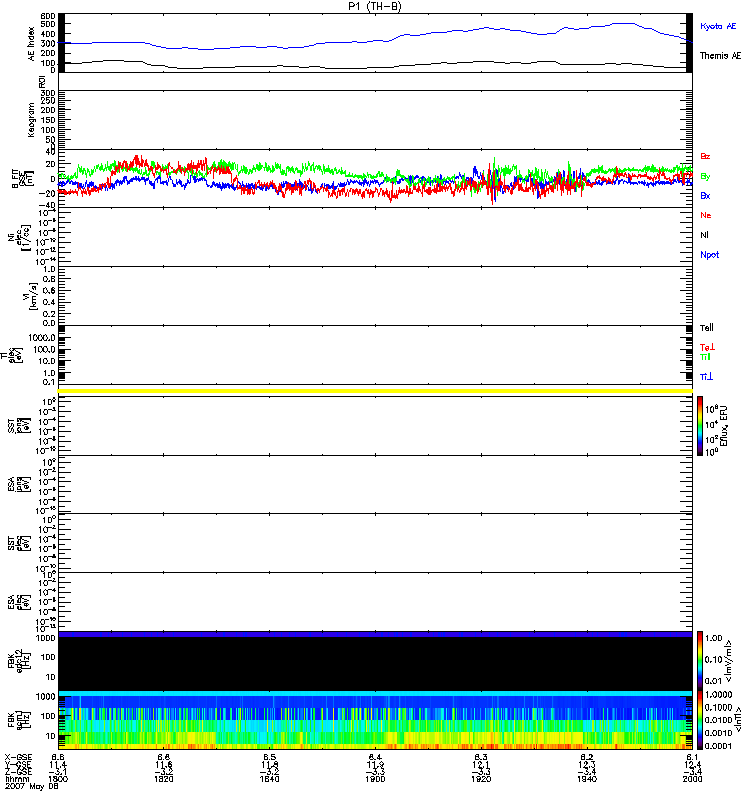The image size is (750, 800).
Task: Click the 1820 time axis label
Action: (x=164, y=779)
